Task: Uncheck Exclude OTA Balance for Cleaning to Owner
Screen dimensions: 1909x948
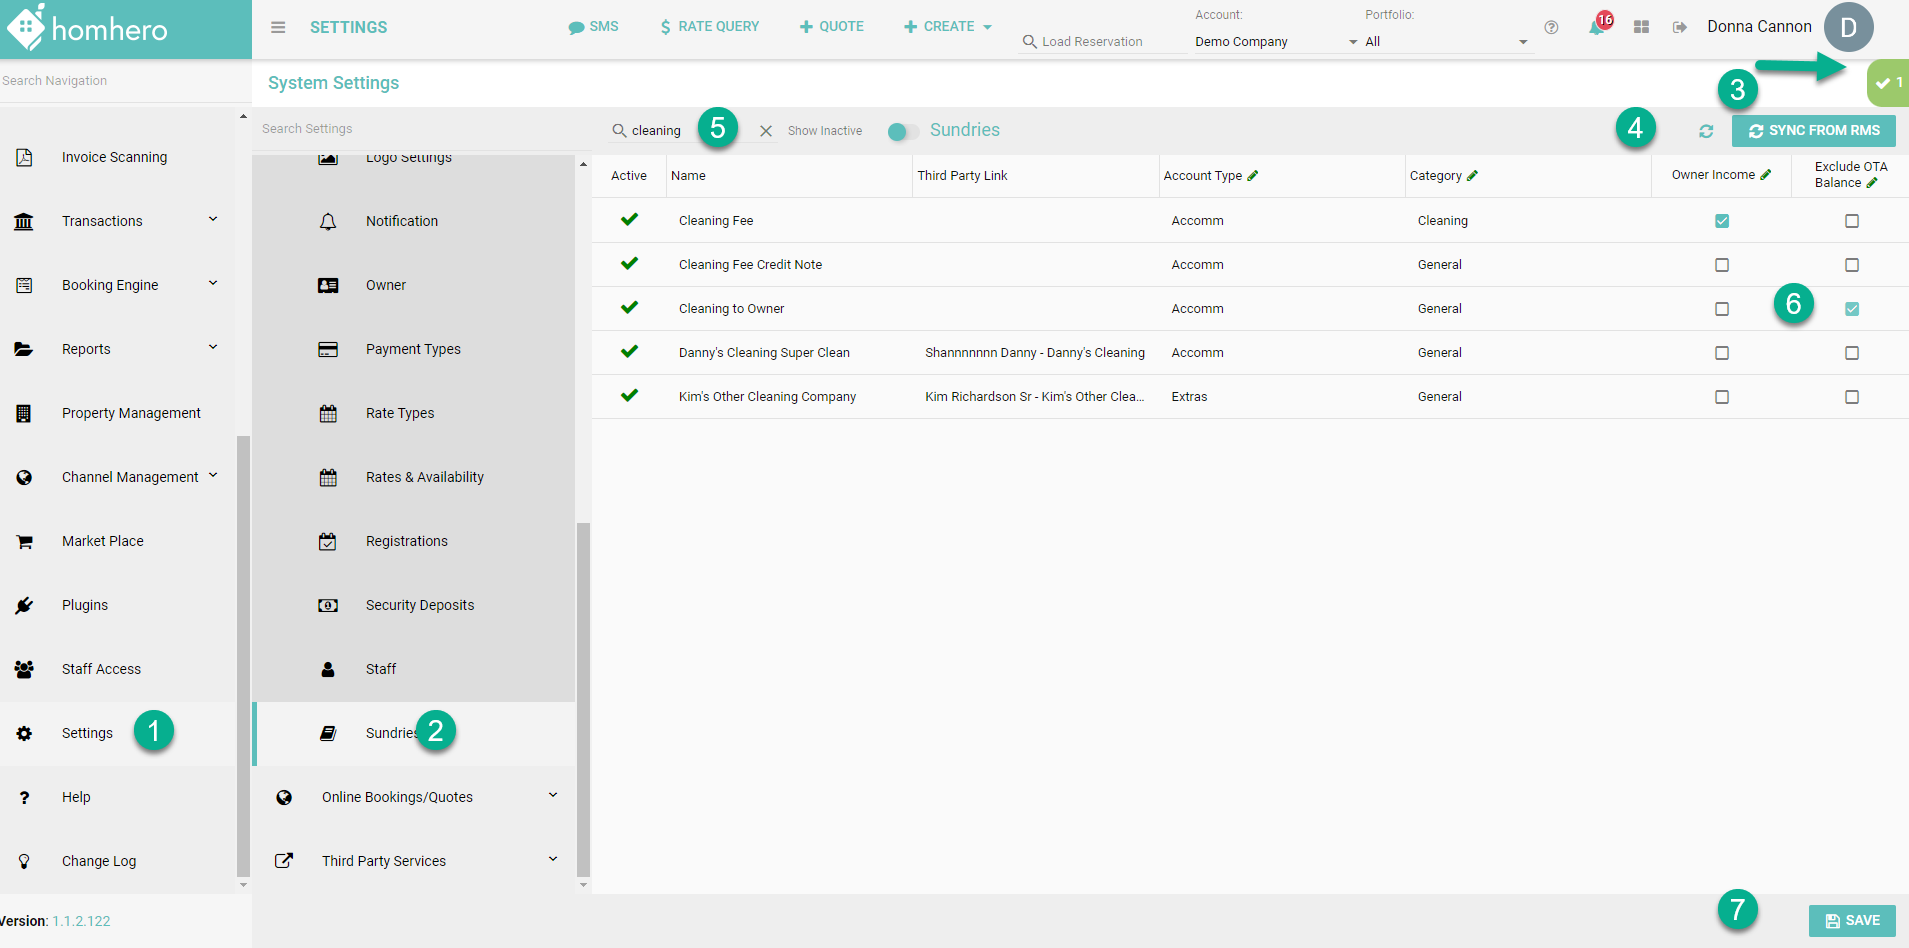Action: (x=1852, y=309)
